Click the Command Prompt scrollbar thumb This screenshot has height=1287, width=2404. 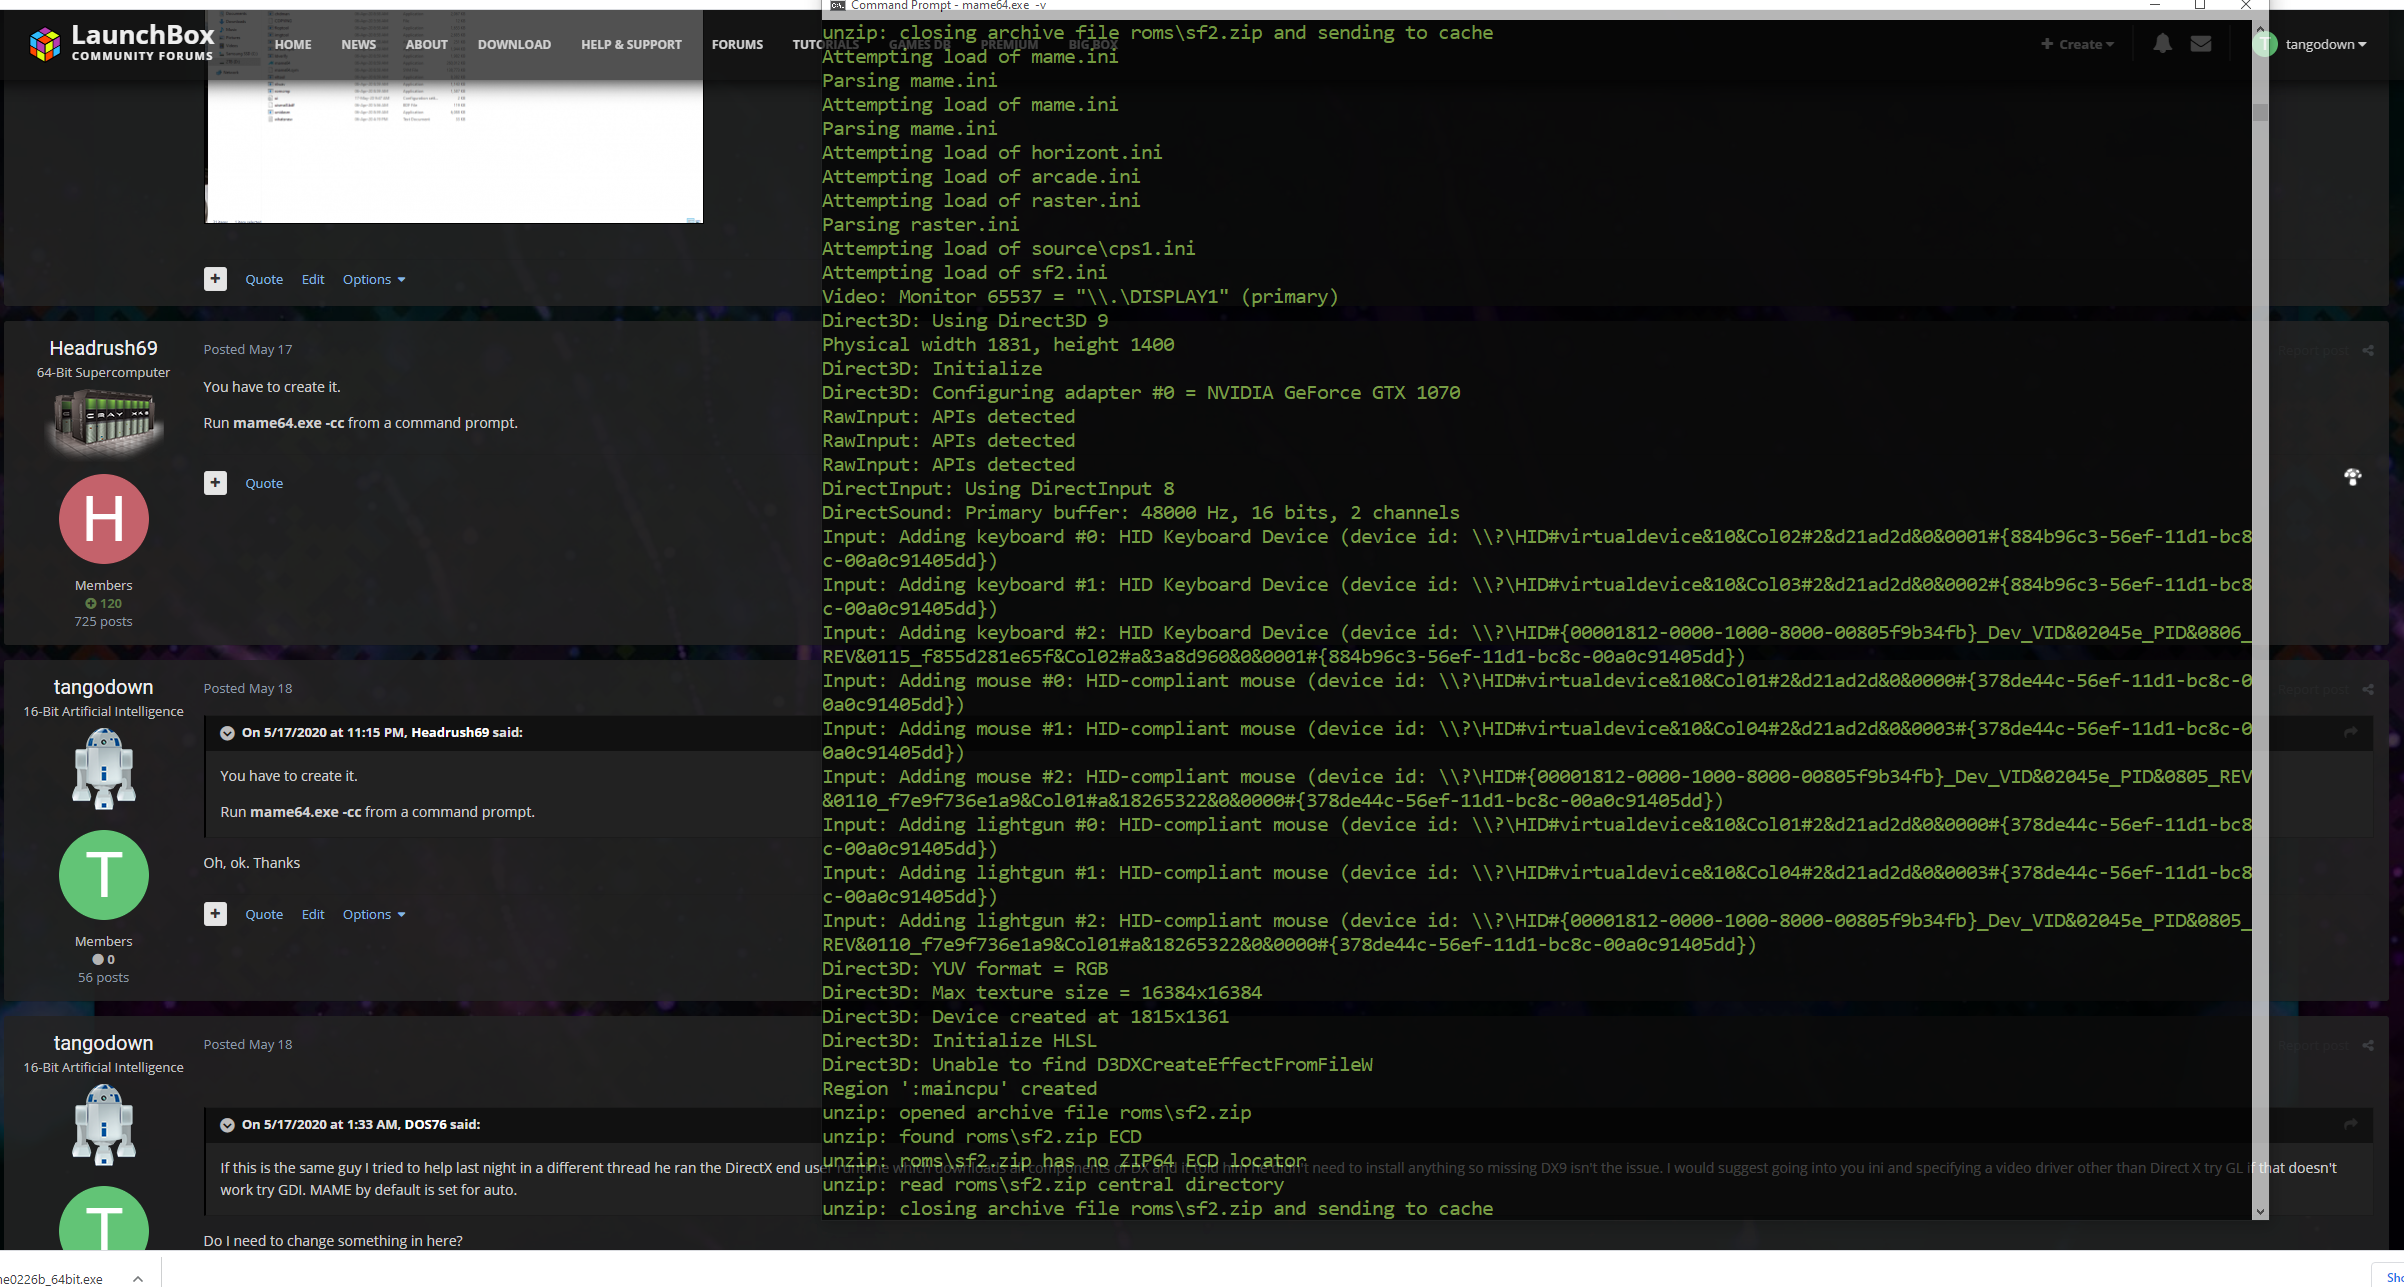coord(2260,111)
